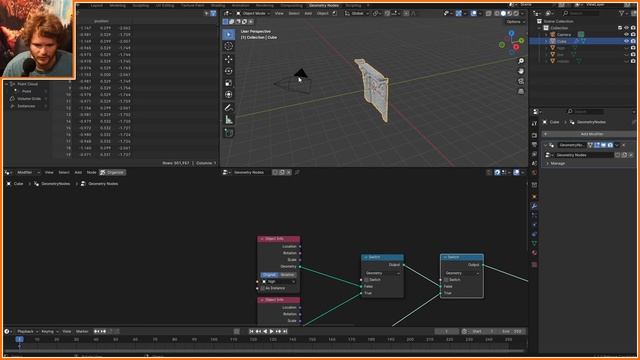This screenshot has width=640, height=360.
Task: Collapse the GeometryNodes modifier panel arrow
Action: [x=546, y=145]
